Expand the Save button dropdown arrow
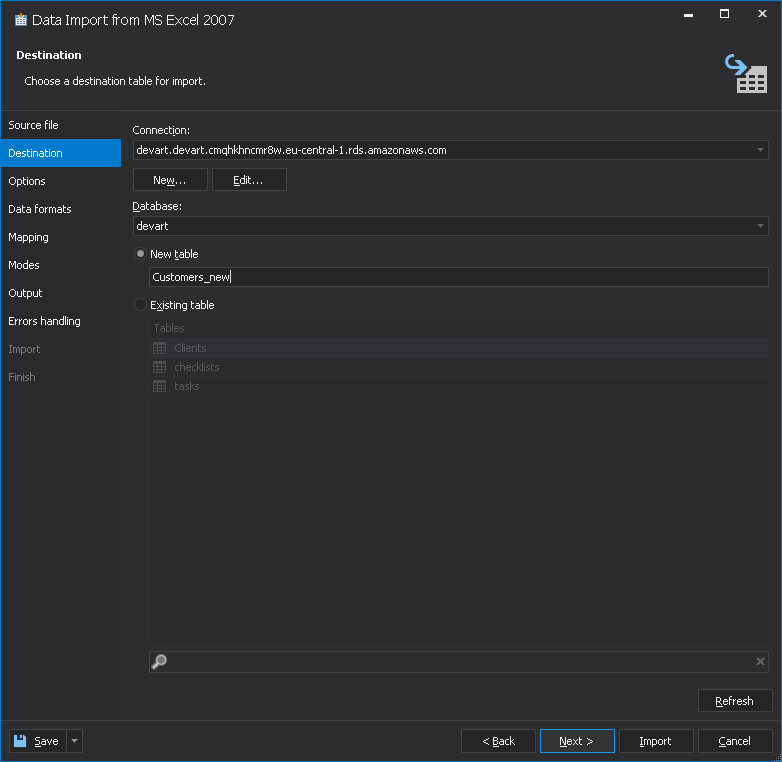Screen dimensions: 782x762 (74, 741)
